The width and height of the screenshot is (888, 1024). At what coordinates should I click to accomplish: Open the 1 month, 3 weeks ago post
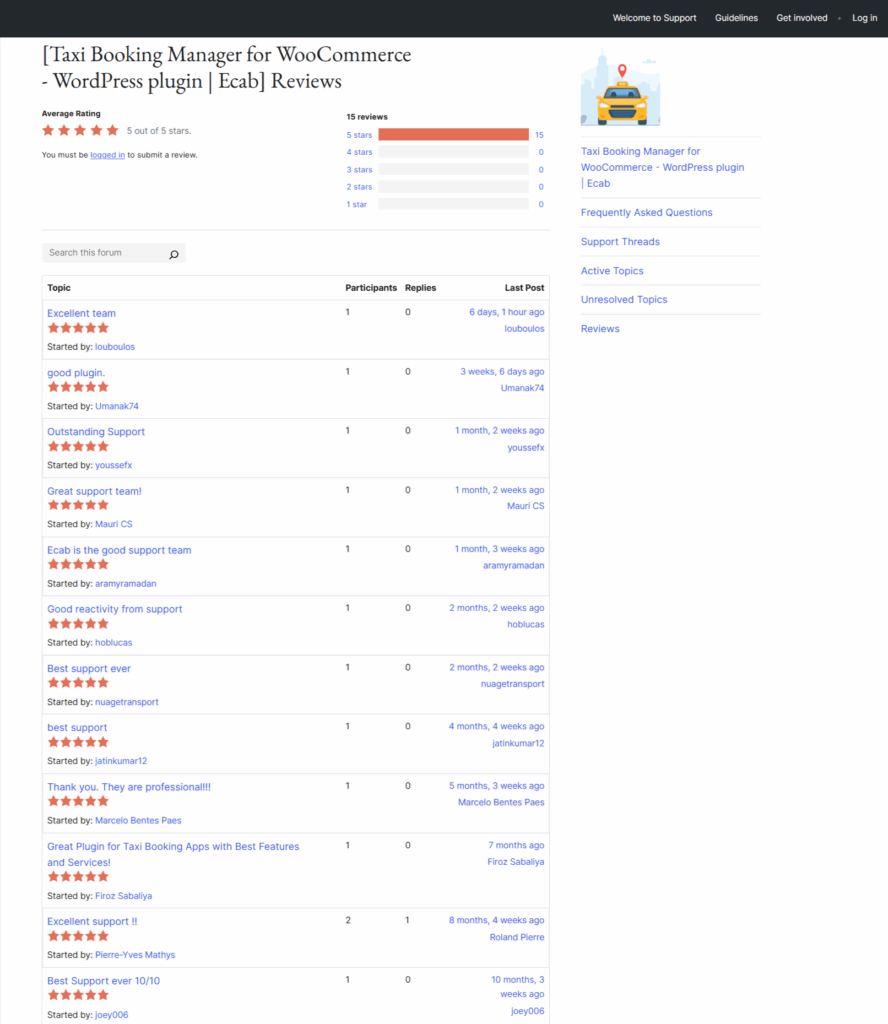tap(500, 549)
